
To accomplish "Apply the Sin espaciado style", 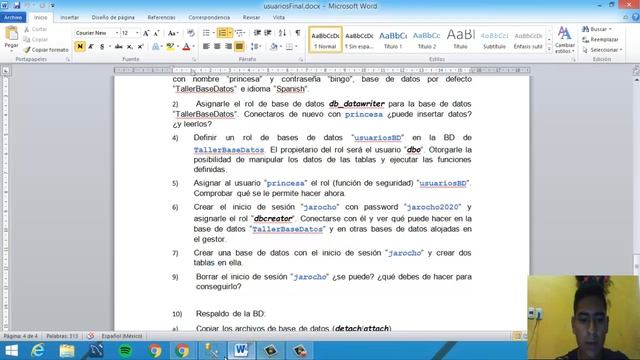I will click(x=359, y=40).
